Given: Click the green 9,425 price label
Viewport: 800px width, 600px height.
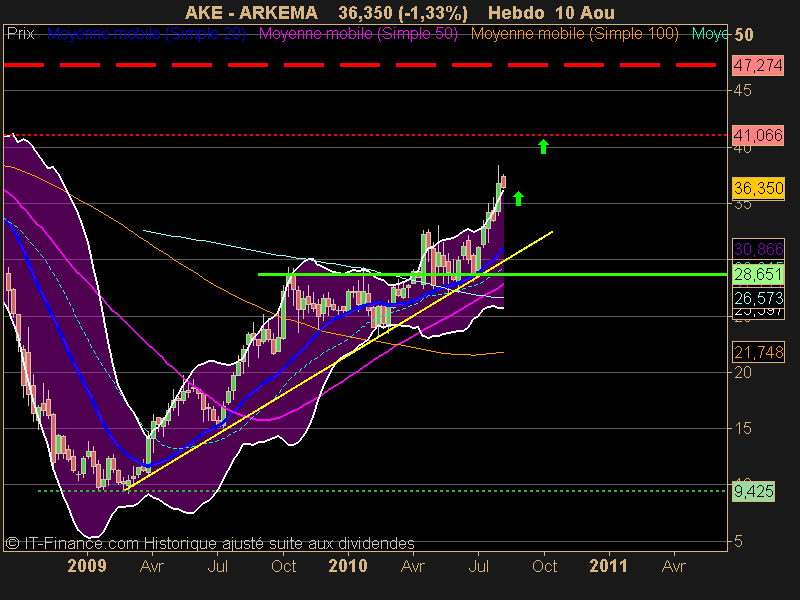Looking at the screenshot, I should tap(754, 491).
